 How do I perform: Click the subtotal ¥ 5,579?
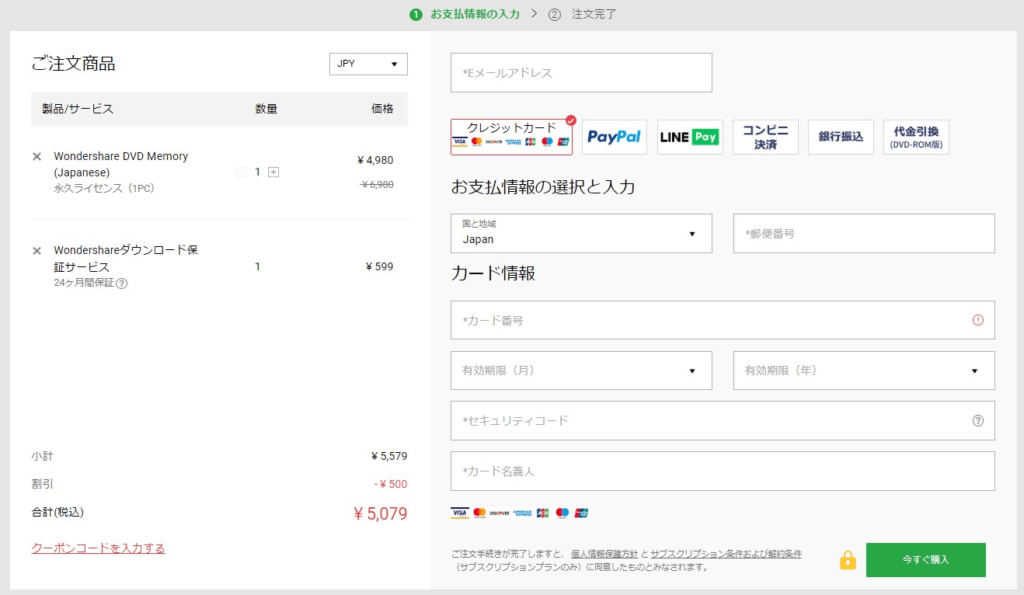point(389,456)
